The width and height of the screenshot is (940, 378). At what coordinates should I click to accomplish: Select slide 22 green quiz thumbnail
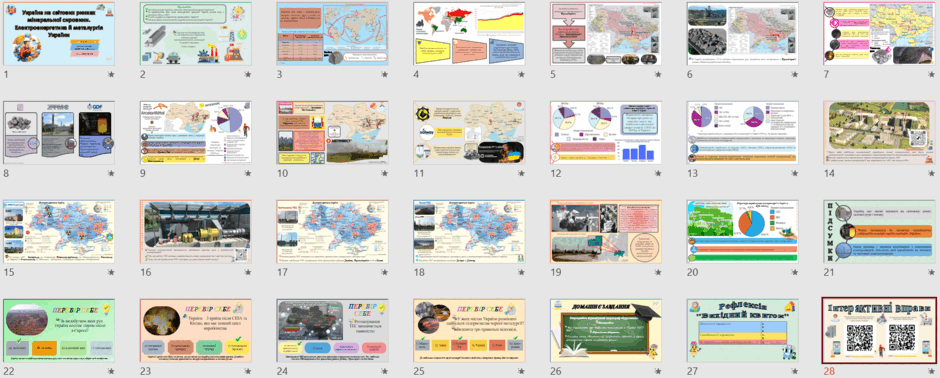click(59, 331)
